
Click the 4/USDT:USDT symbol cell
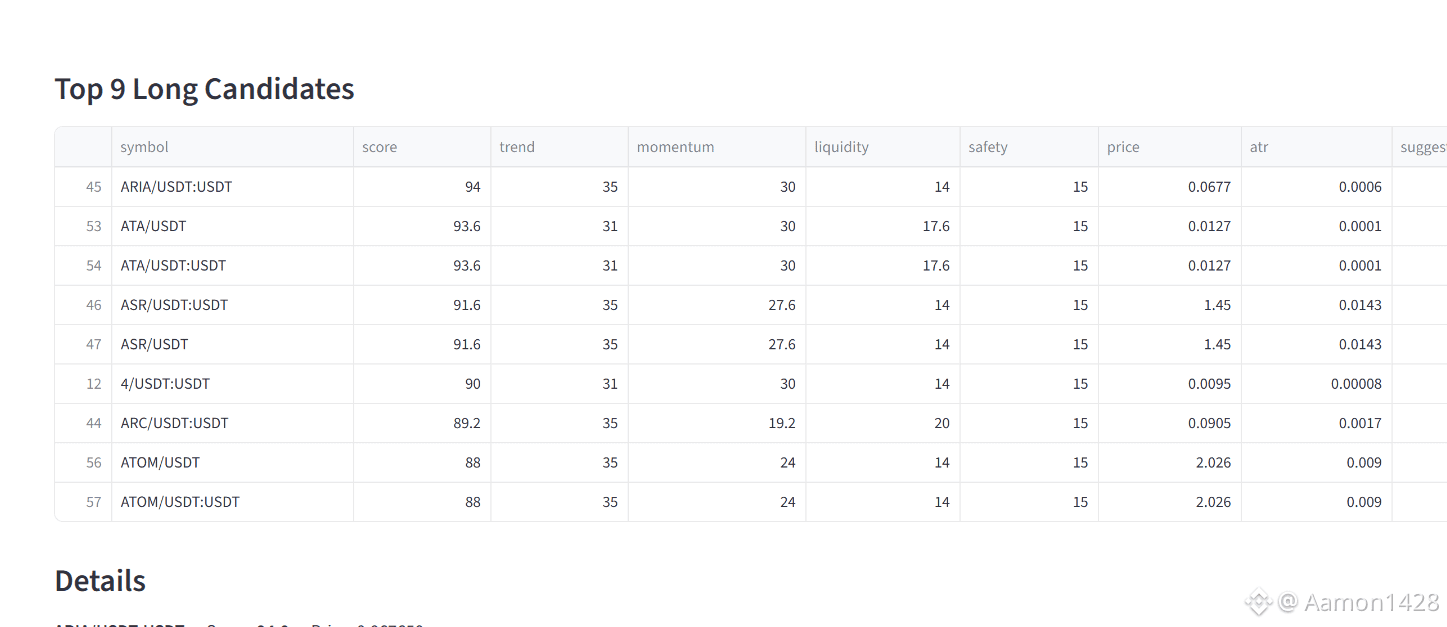[x=165, y=384]
